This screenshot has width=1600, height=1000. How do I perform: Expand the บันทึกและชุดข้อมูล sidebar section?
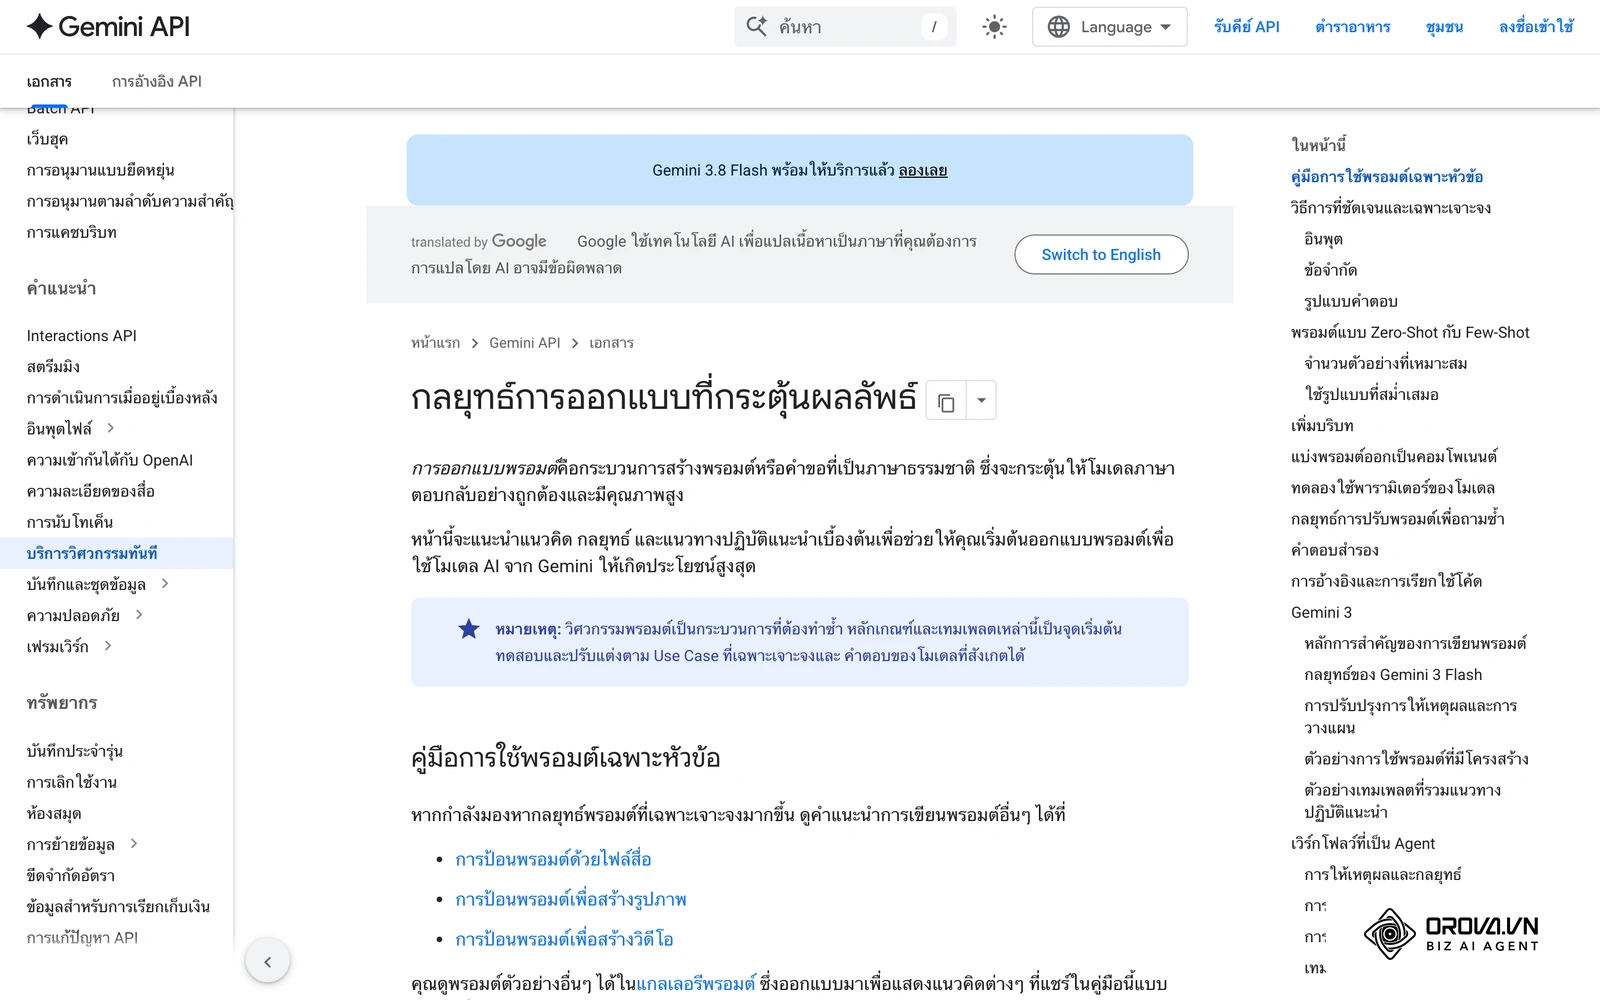pos(165,584)
